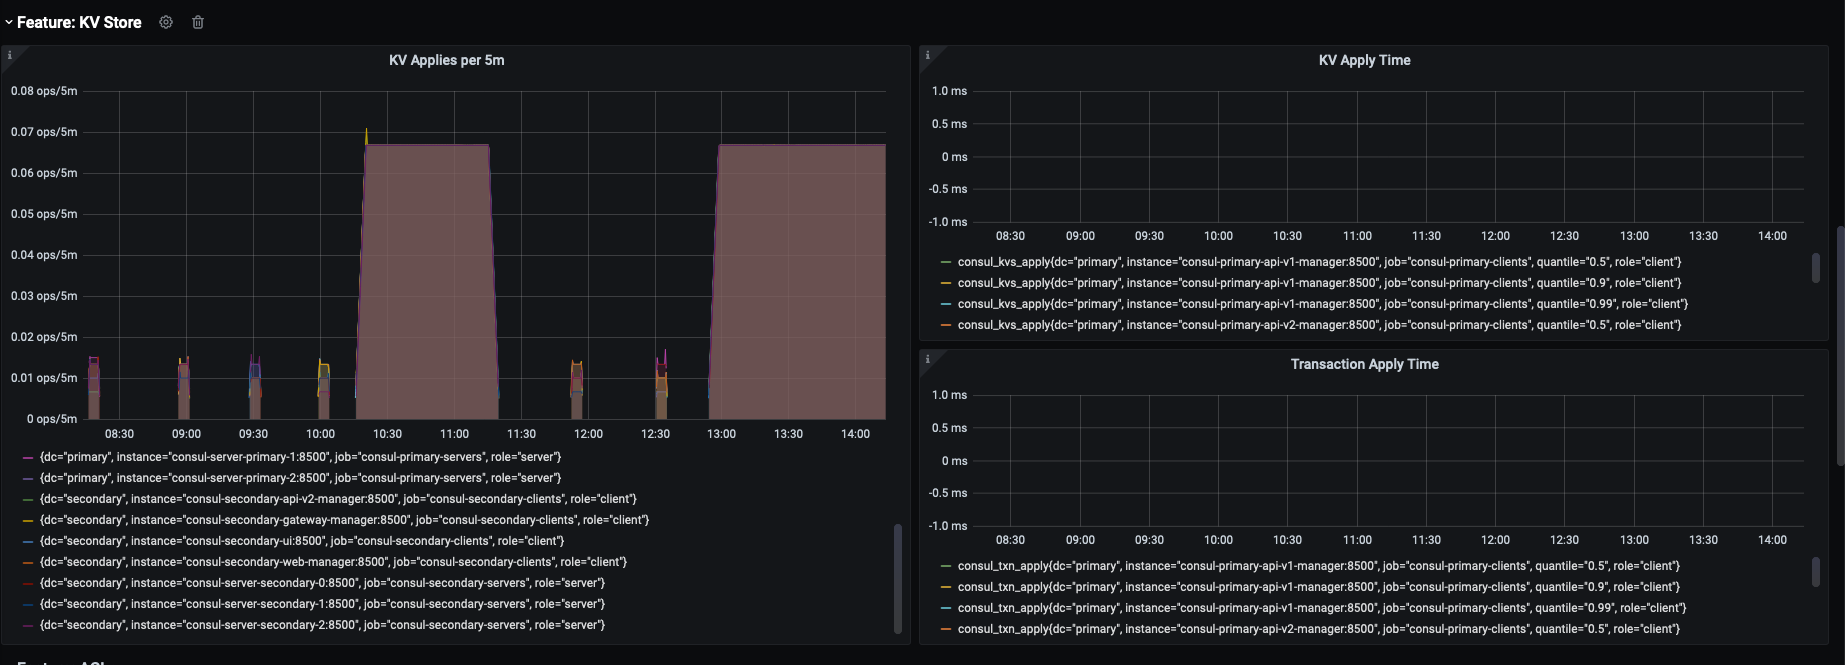Image resolution: width=1845 pixels, height=665 pixels.
Task: Click the 0.07 ops/5m y-axis label
Action: click(x=44, y=132)
